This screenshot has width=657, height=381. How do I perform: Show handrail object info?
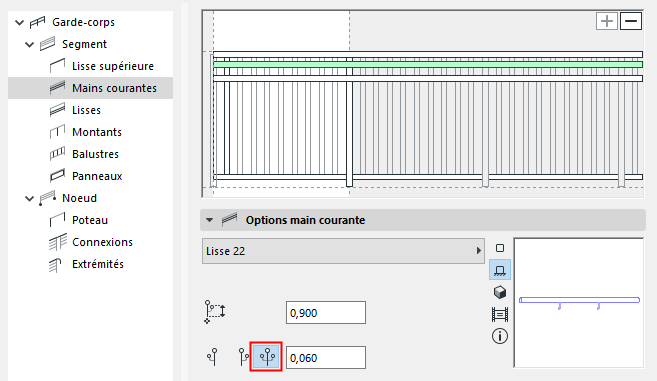500,336
